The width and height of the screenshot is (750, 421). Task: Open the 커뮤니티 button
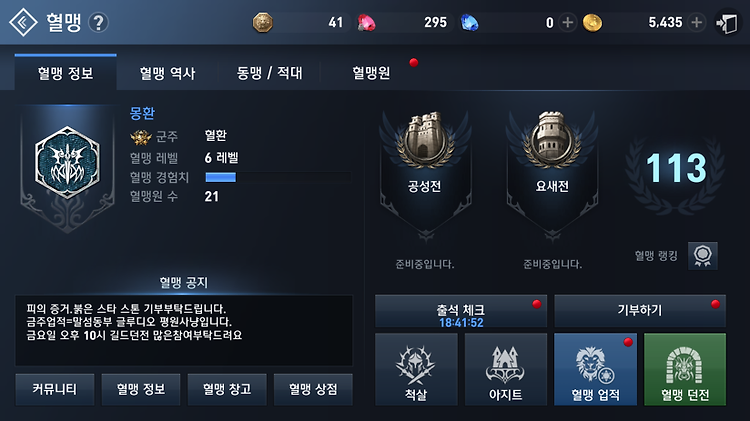click(x=55, y=389)
